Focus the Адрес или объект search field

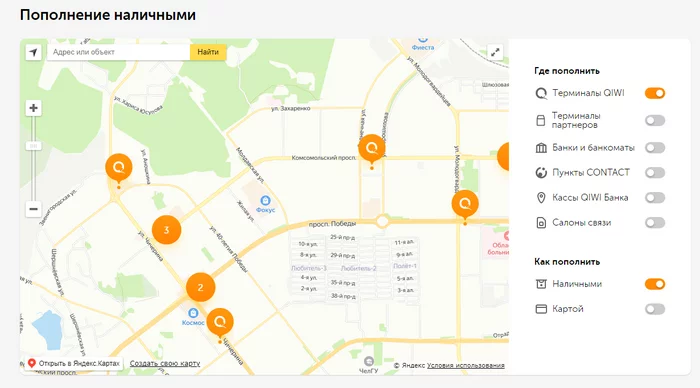118,52
